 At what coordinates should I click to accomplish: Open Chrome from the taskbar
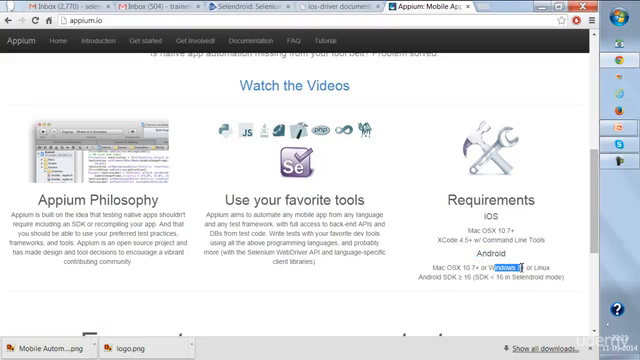[619, 60]
